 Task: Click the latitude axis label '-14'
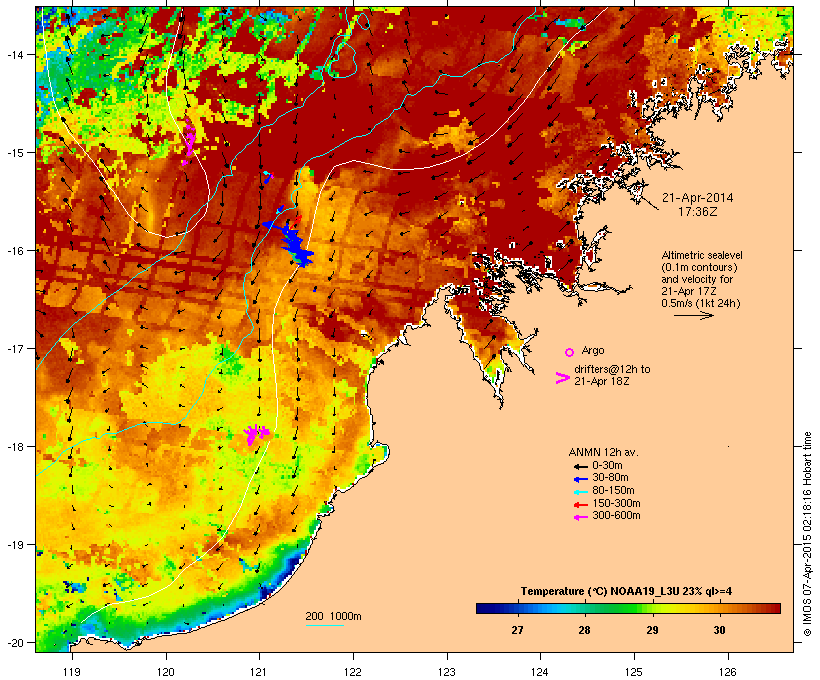click(14, 55)
